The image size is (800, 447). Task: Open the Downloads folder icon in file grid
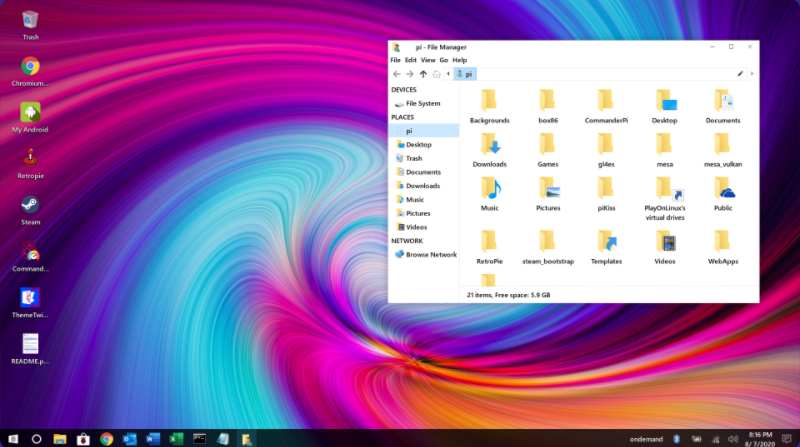[490, 148]
